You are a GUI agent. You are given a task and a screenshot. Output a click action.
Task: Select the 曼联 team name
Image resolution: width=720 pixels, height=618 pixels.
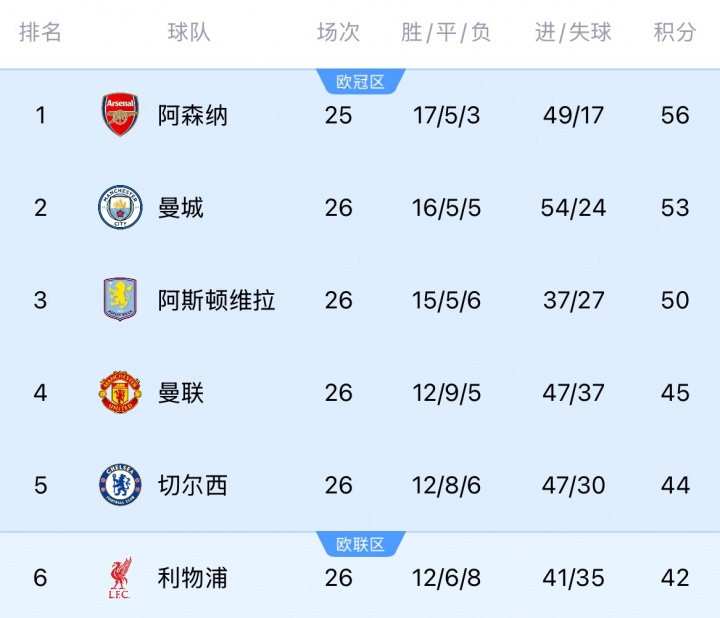[x=181, y=393]
